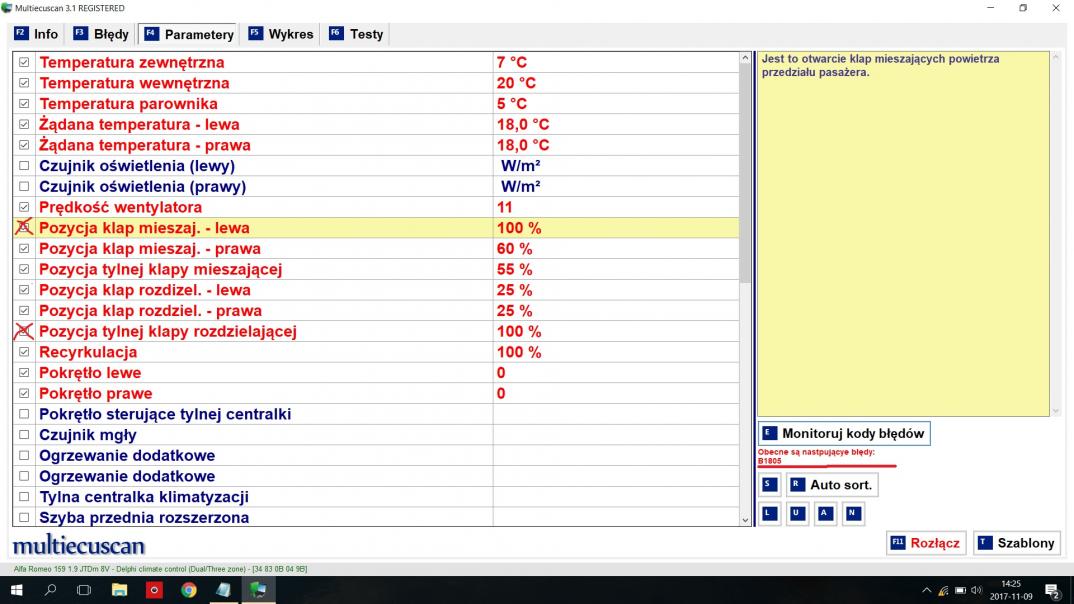Click parameter list scrollbar down arrow

click(745, 520)
